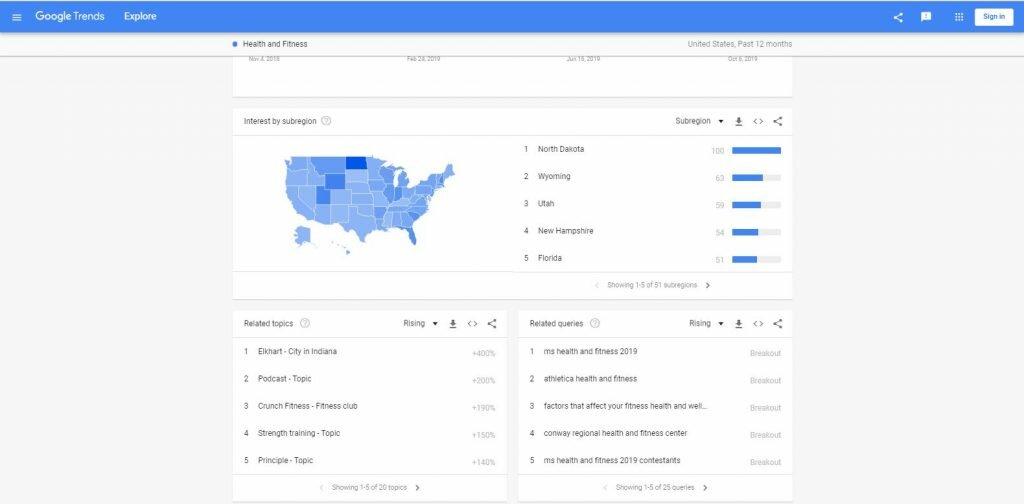Select New Hampshire in the subregion list
The image size is (1024, 504).
(566, 231)
